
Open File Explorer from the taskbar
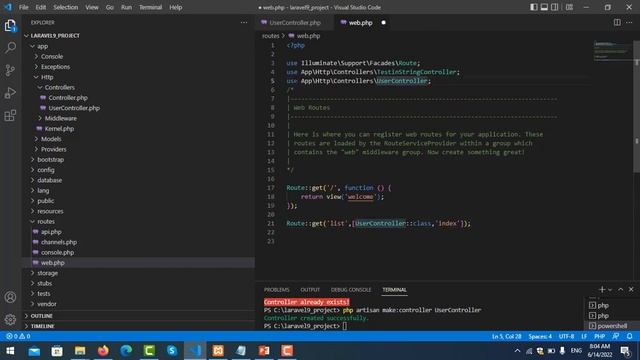[80, 351]
